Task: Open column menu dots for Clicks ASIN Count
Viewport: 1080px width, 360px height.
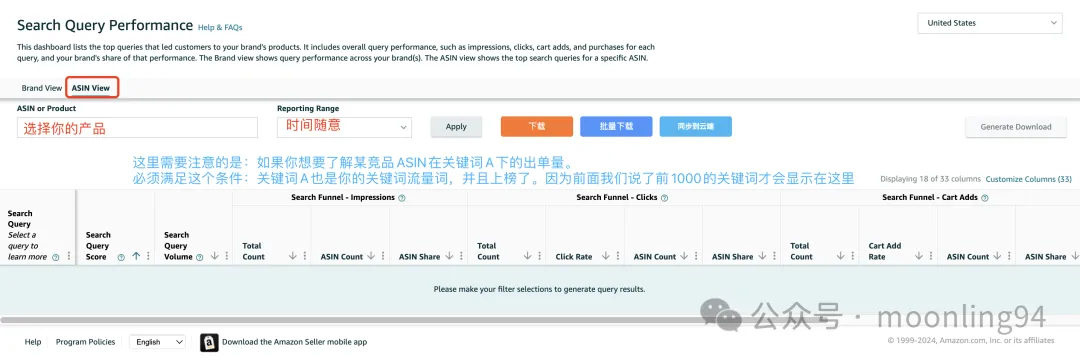Action: point(695,256)
